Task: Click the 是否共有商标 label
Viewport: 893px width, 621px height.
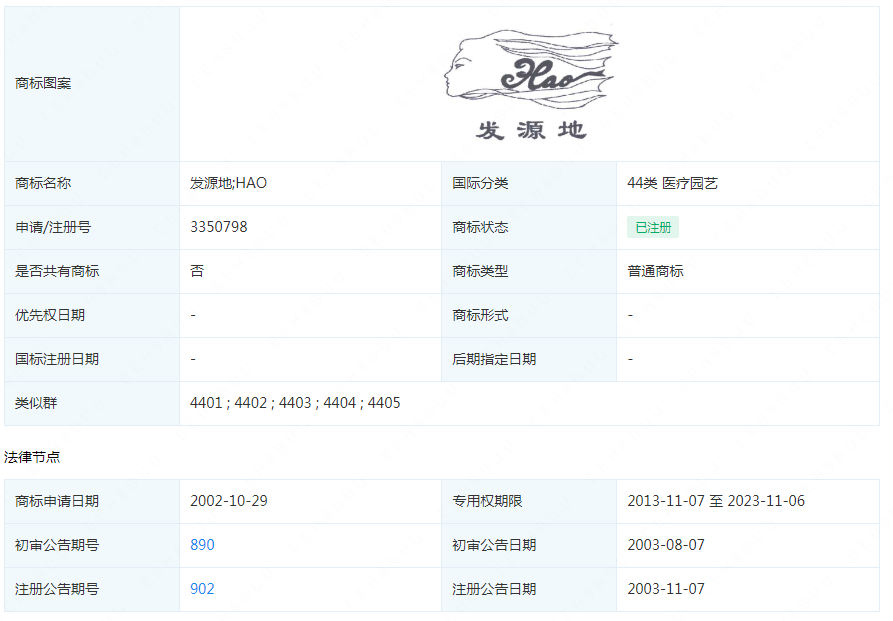Action: (57, 271)
